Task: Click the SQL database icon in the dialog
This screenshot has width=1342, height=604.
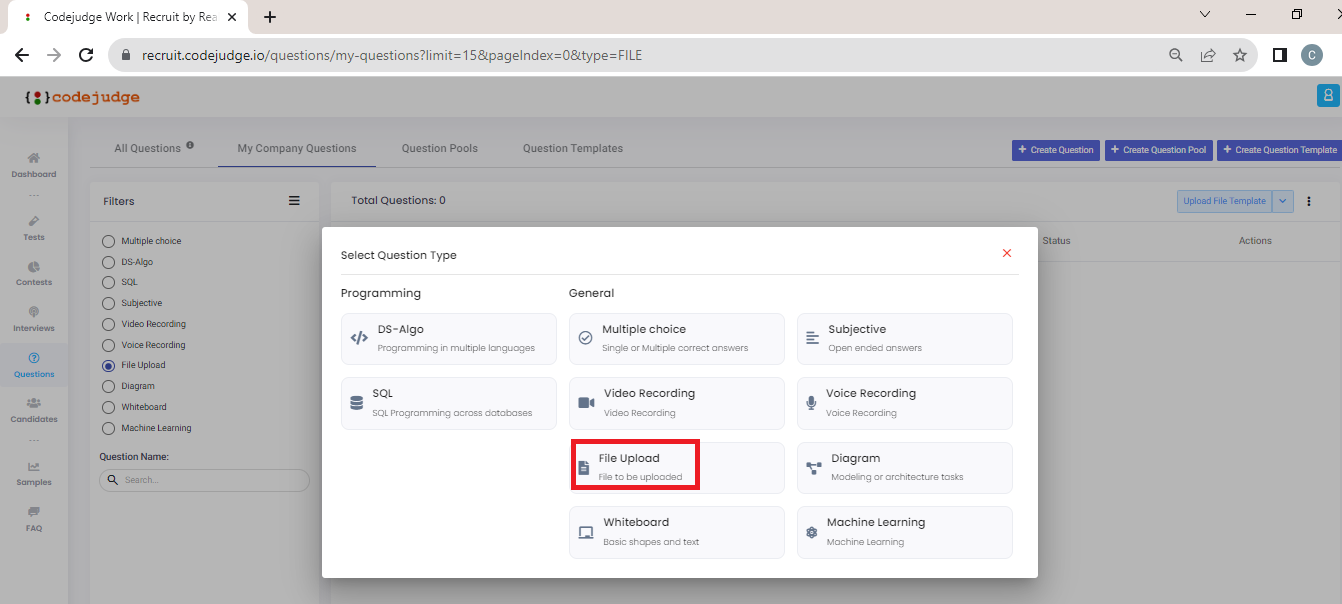Action: point(357,402)
